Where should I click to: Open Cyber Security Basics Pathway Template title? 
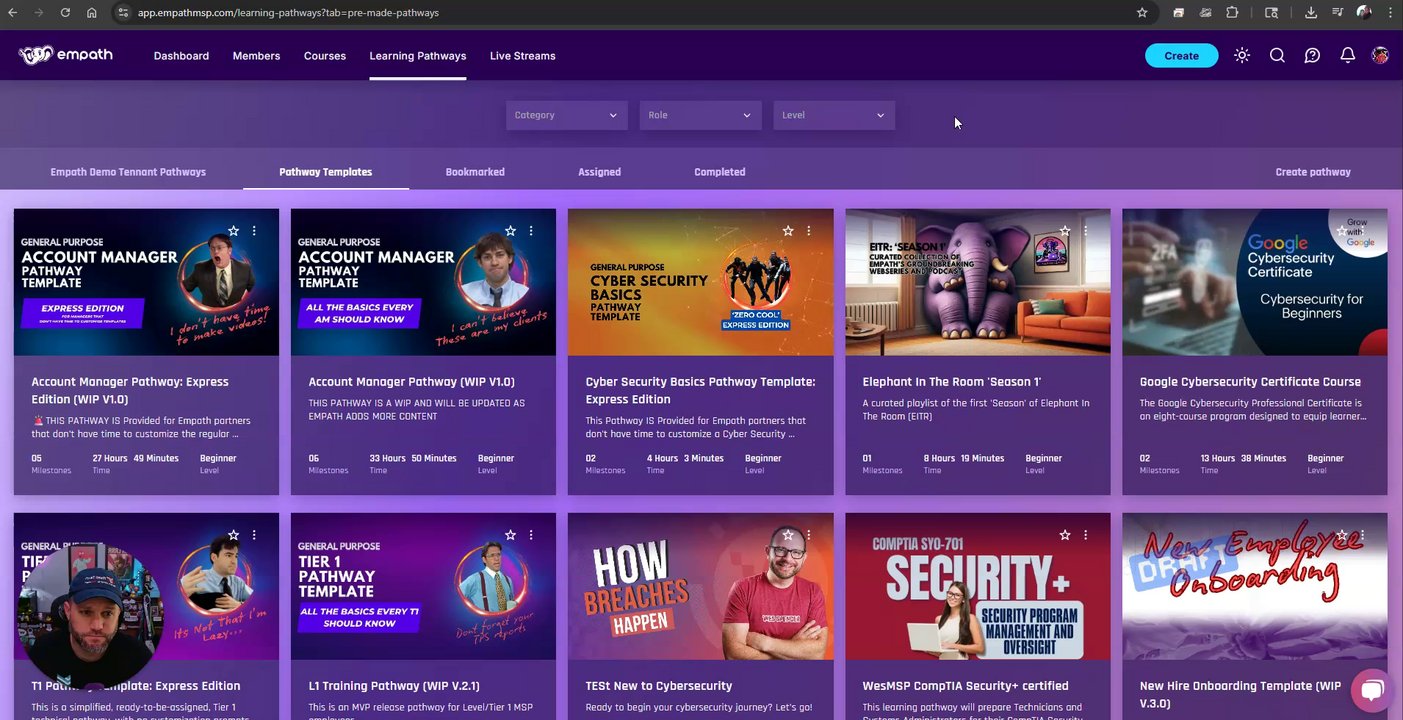(x=700, y=390)
